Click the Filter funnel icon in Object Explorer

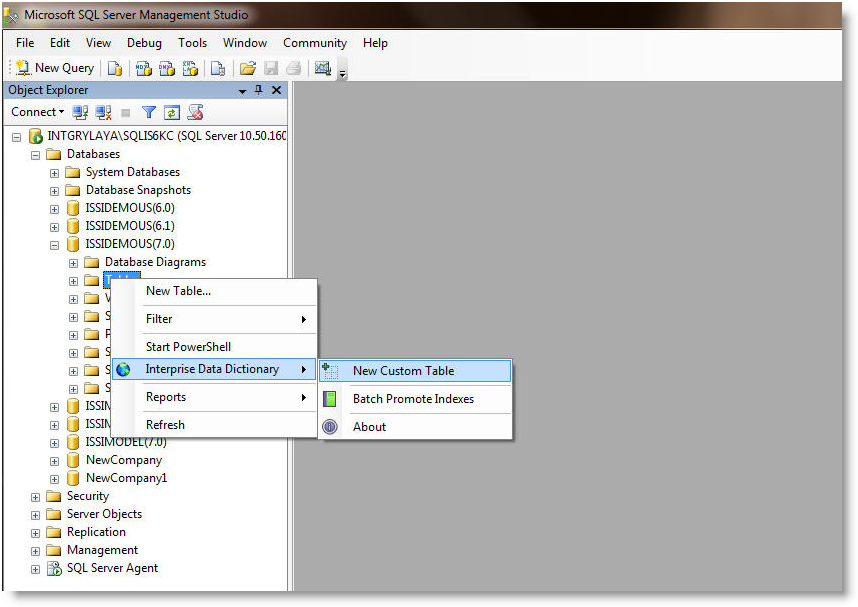tap(149, 112)
